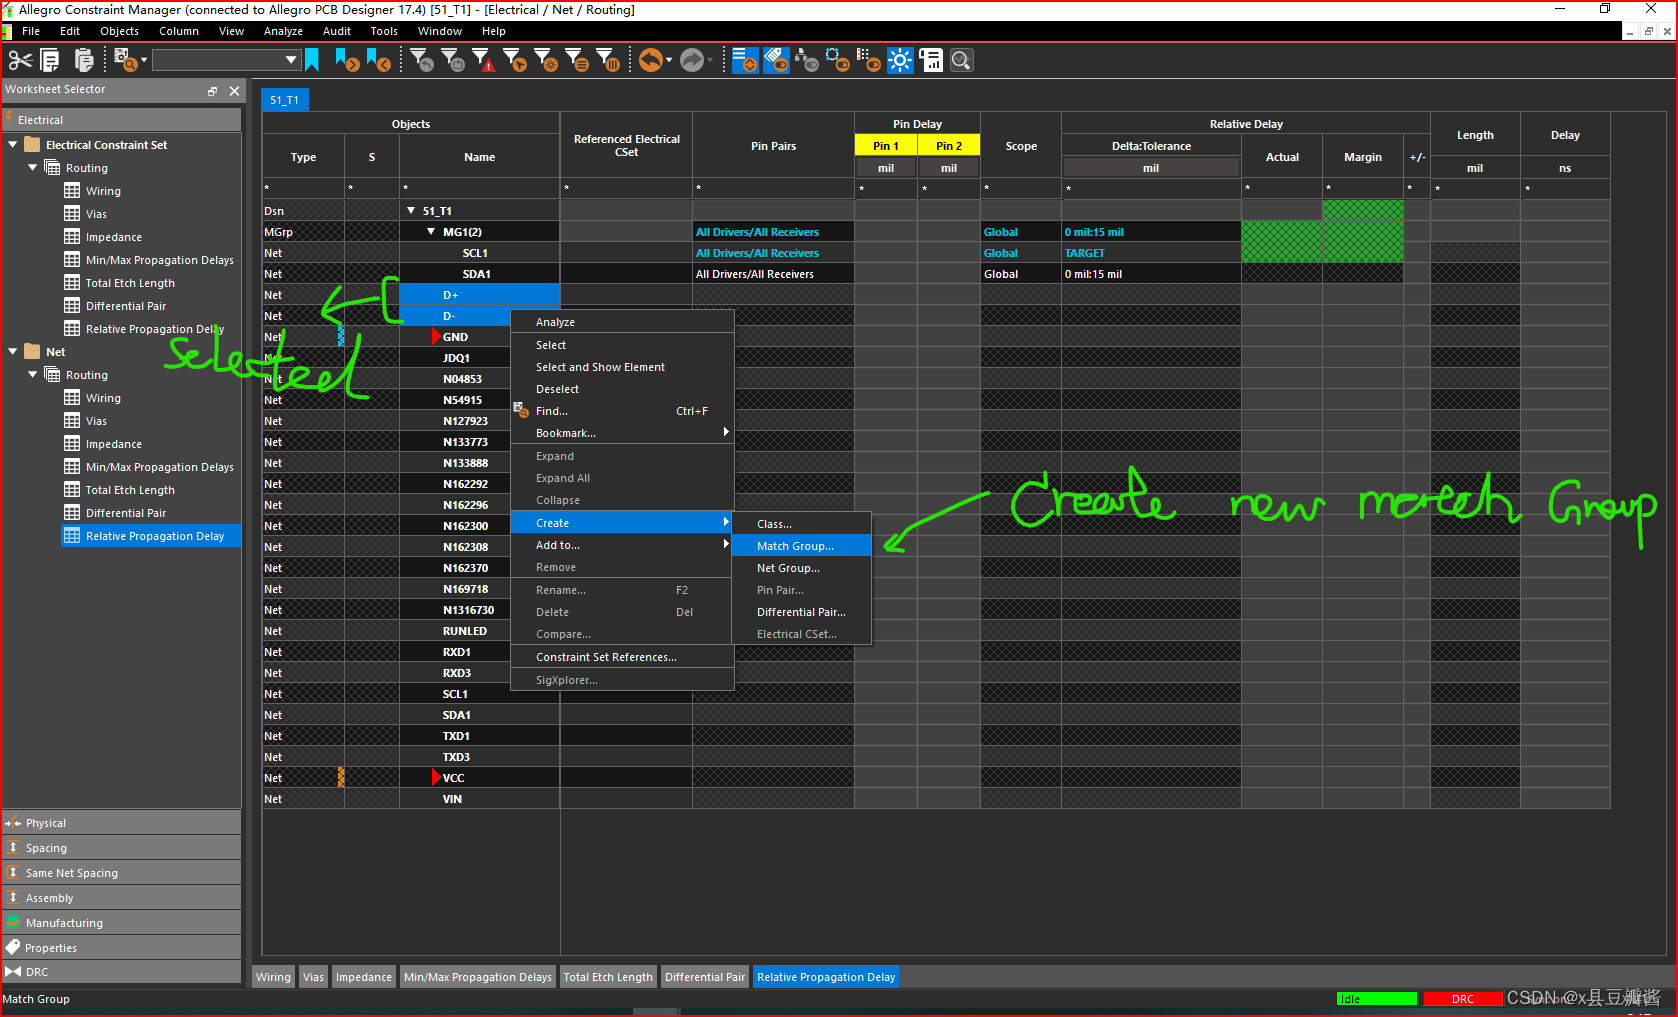Click the filter funnel with row lines icon
1678x1017 pixels.
point(577,60)
